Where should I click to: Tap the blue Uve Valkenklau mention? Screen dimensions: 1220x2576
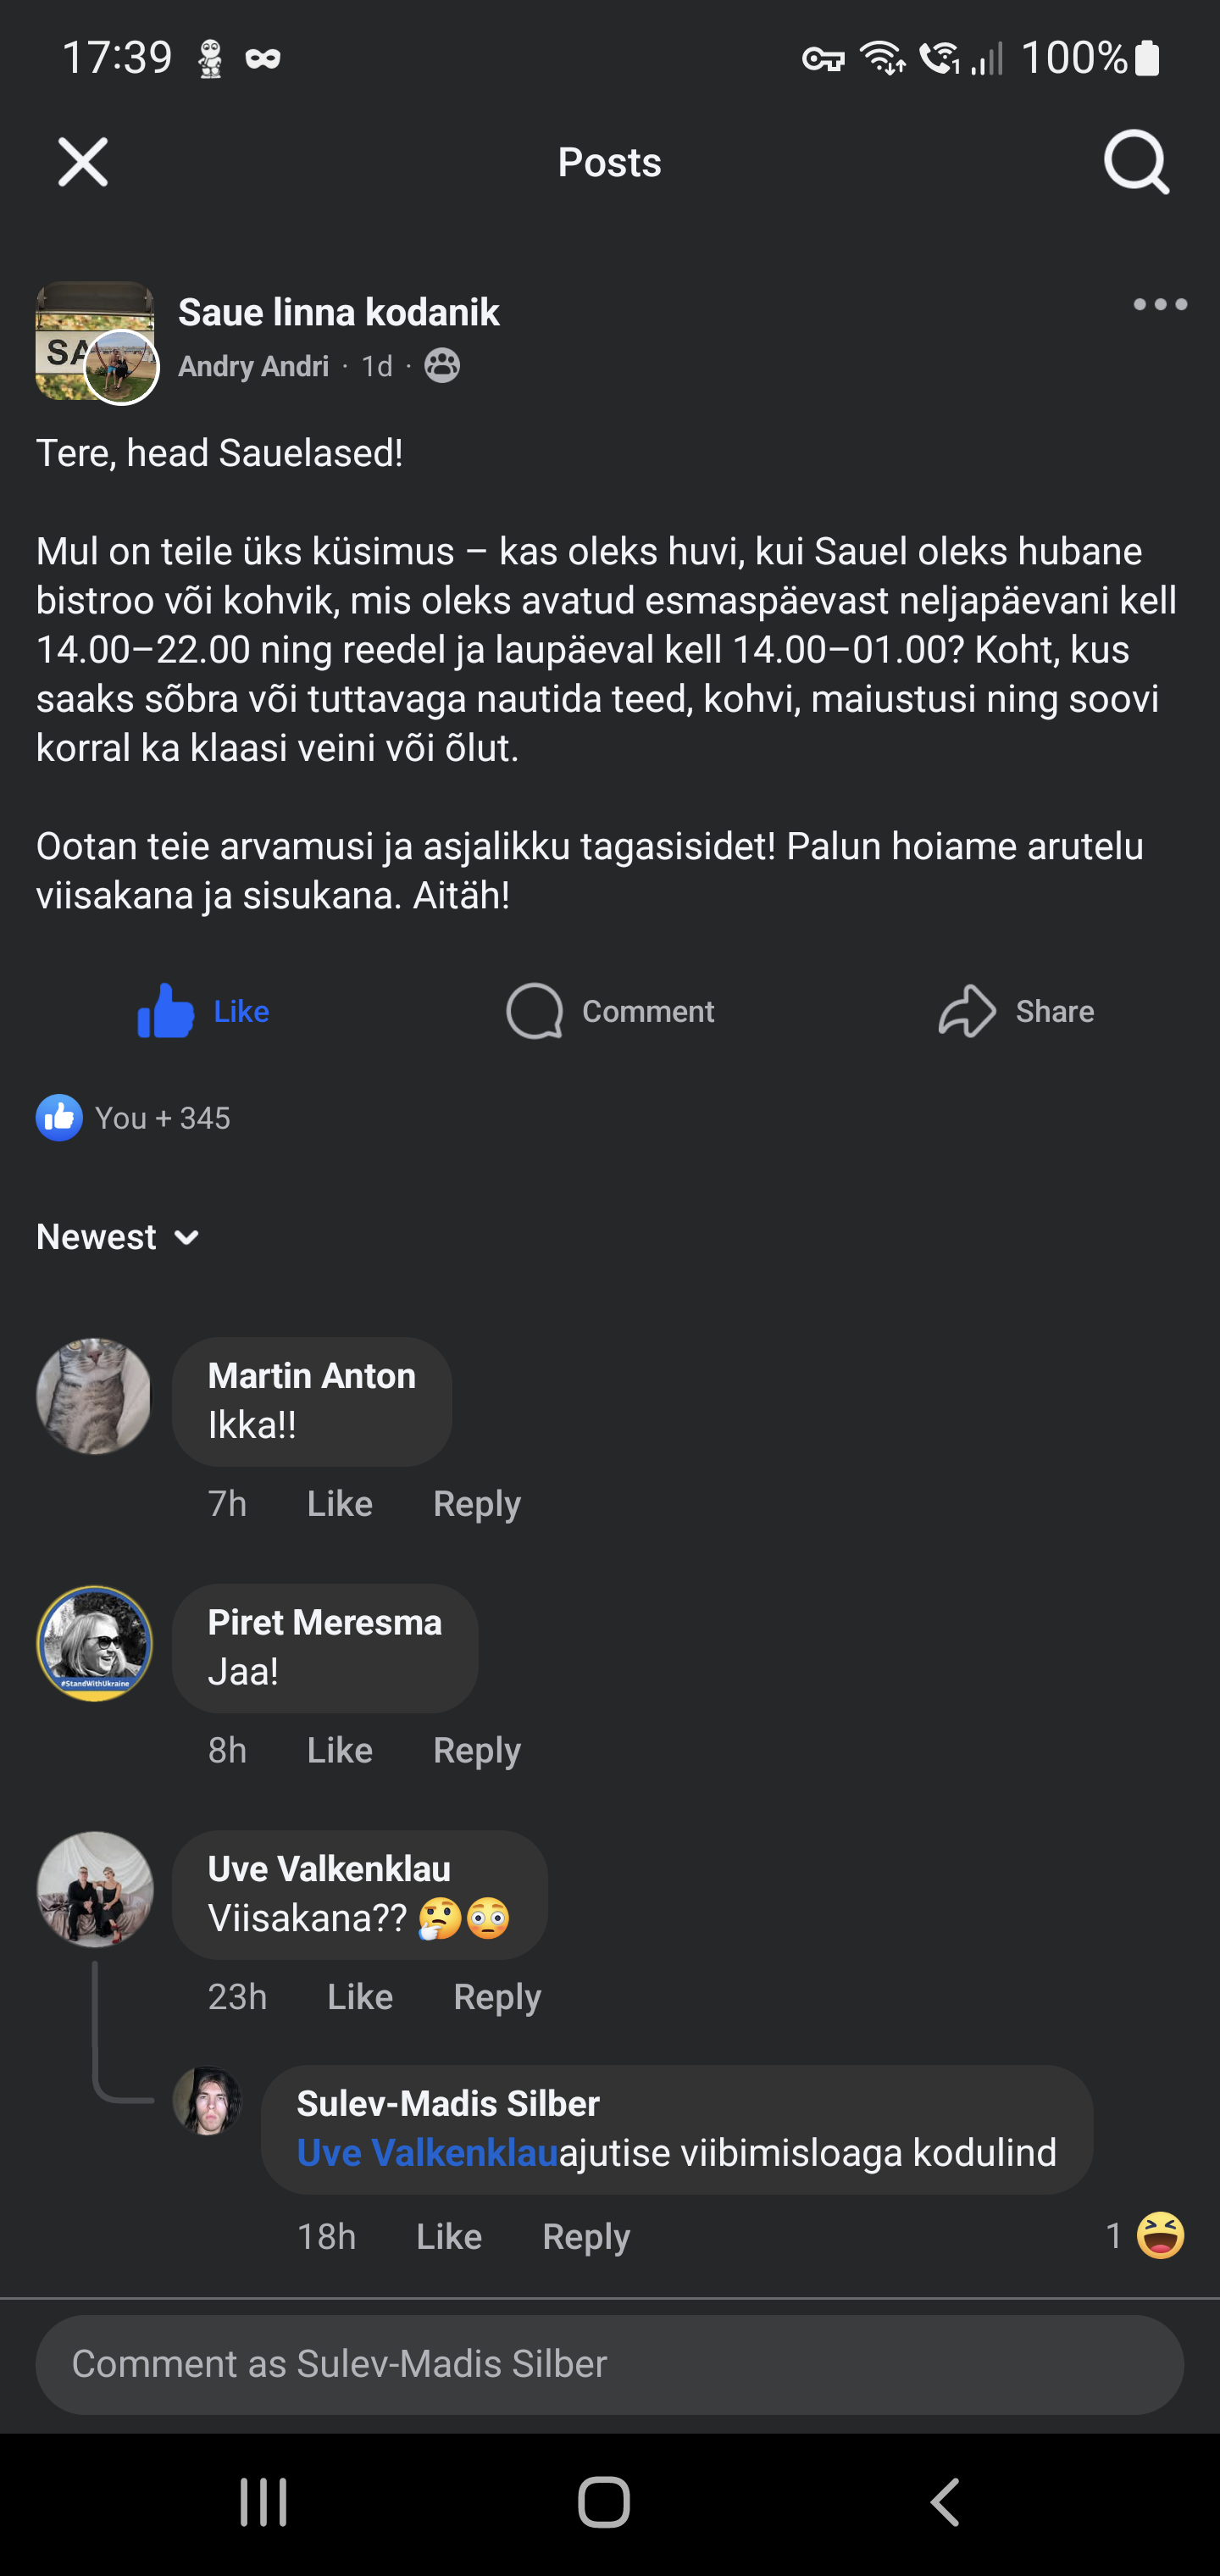(427, 2153)
